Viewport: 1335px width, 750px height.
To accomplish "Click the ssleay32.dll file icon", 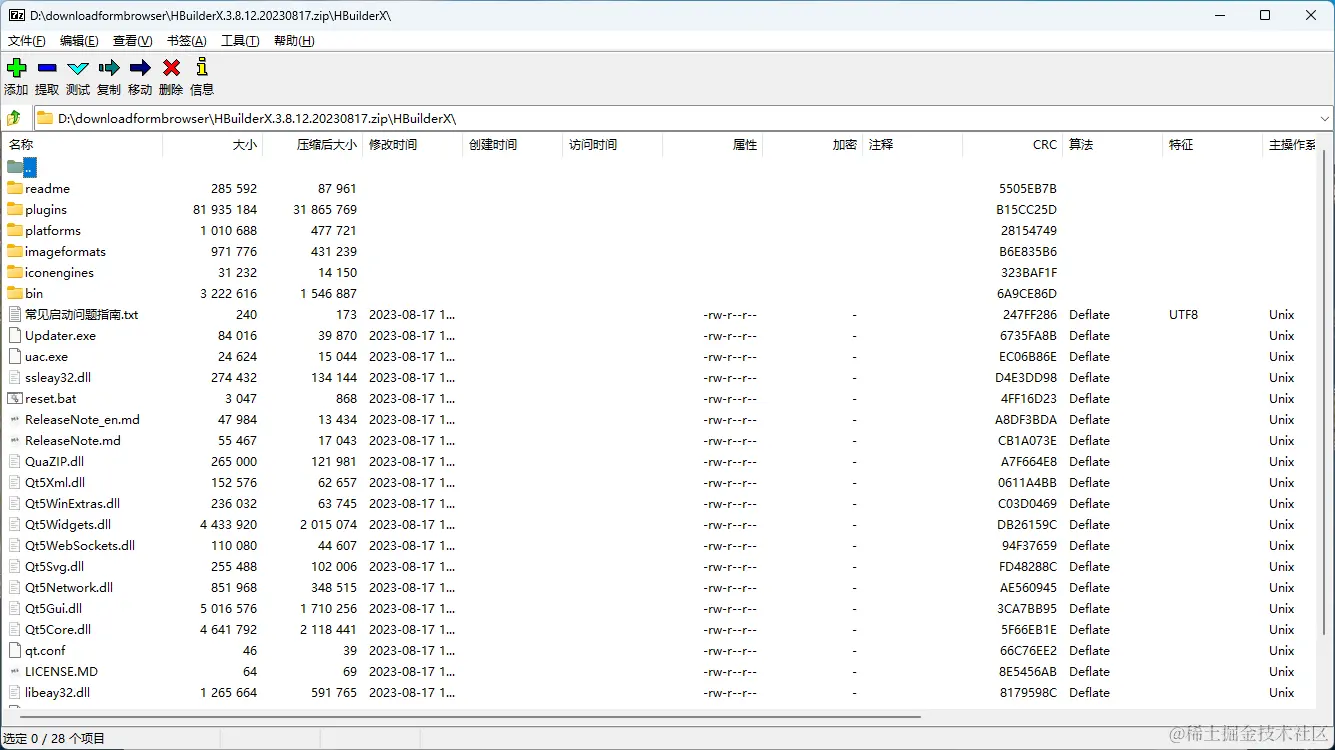I will pos(15,377).
